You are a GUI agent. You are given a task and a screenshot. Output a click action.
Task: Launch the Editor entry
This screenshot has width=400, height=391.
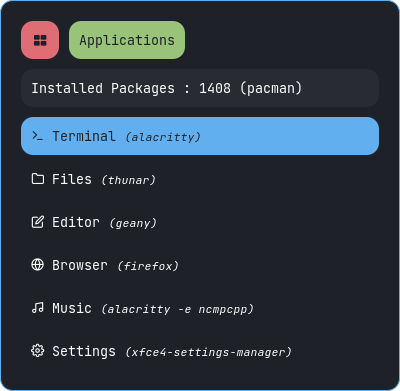[x=200, y=222]
